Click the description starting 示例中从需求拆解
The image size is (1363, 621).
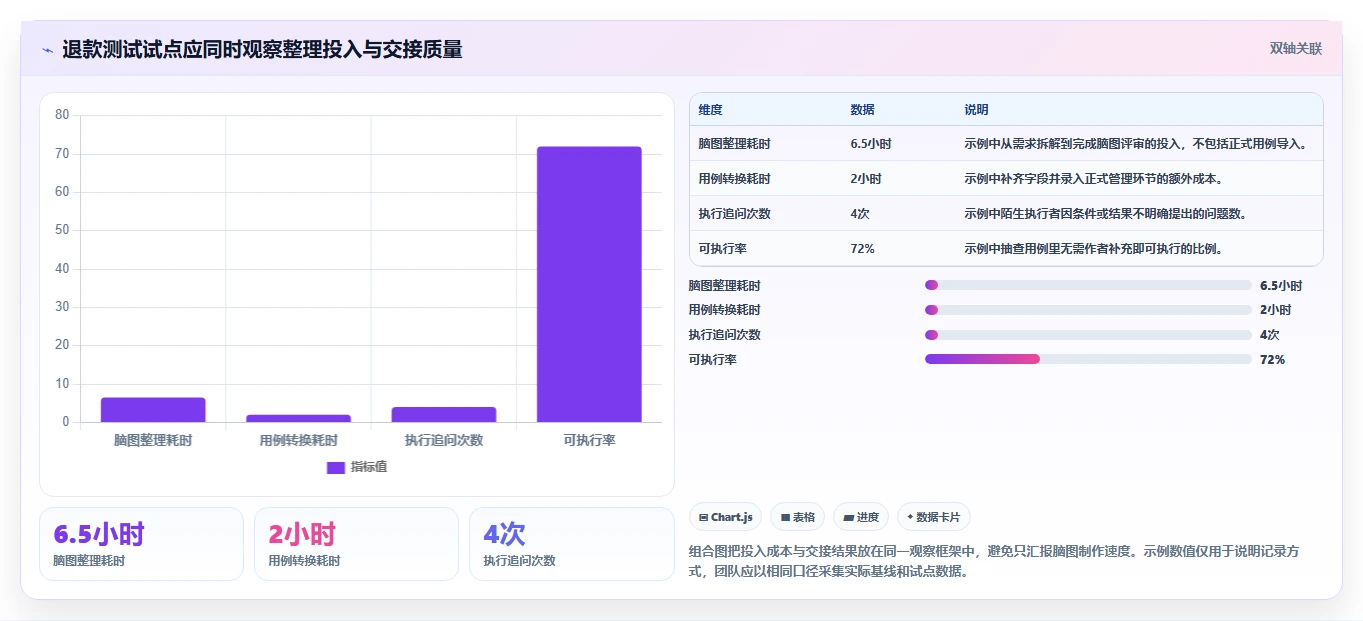(1136, 144)
